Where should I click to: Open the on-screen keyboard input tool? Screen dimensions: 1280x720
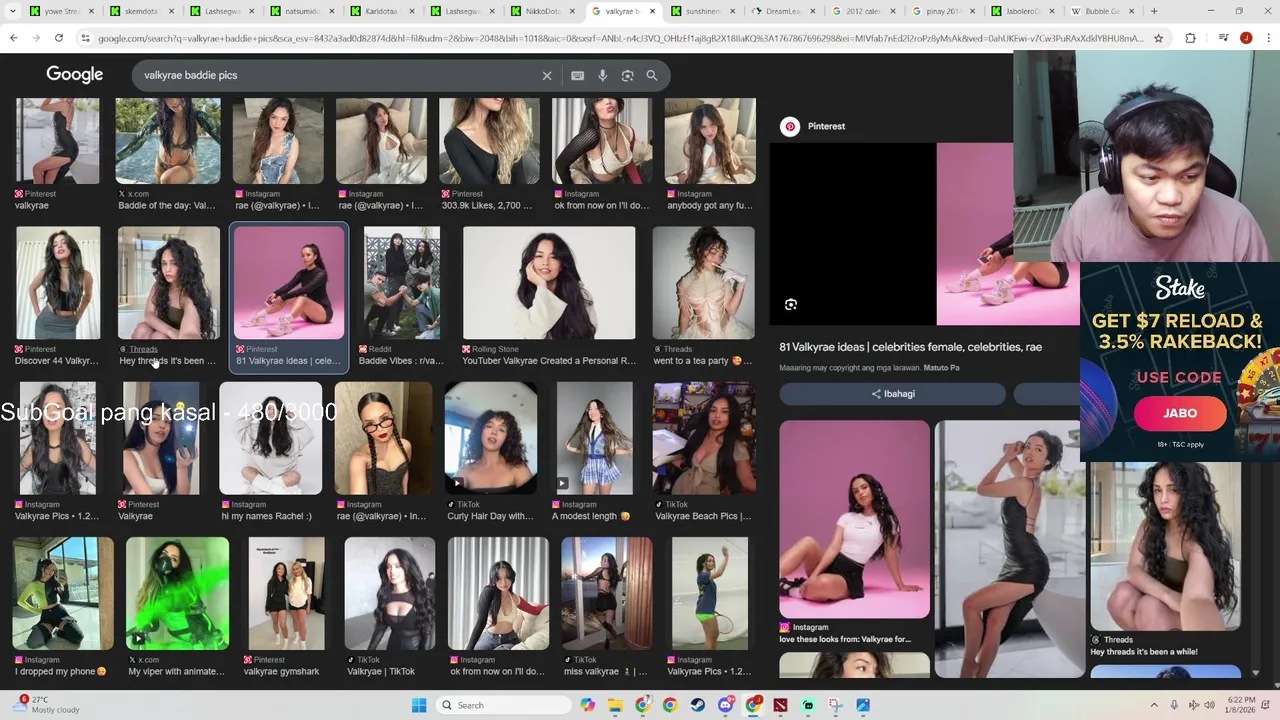pyautogui.click(x=577, y=75)
